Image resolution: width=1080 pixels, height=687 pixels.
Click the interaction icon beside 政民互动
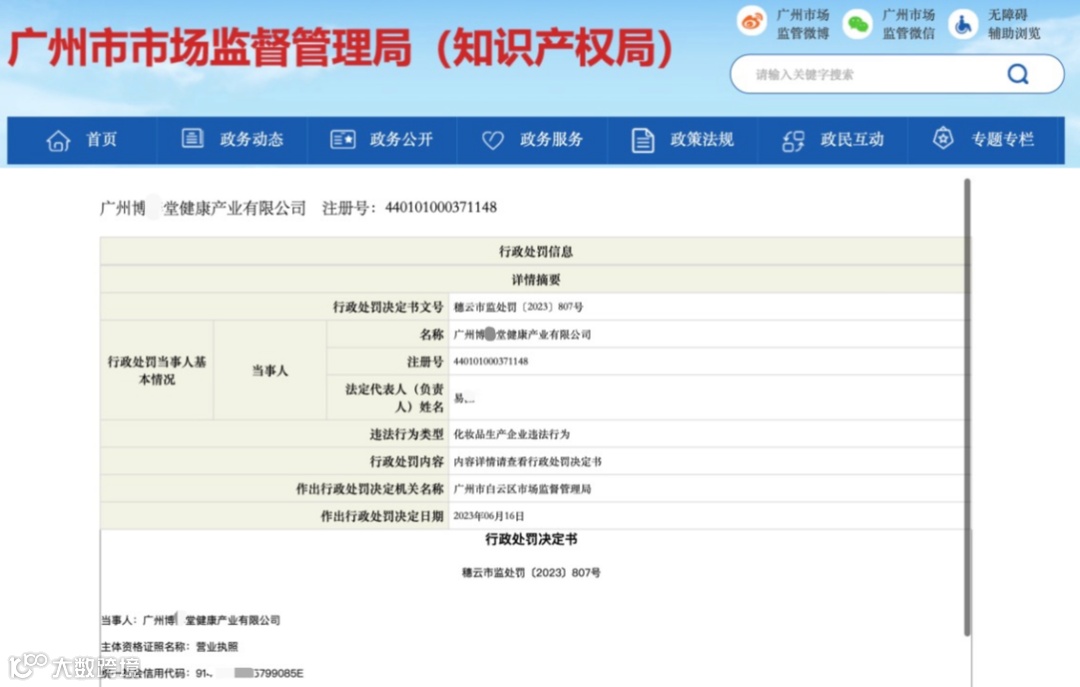pos(793,141)
